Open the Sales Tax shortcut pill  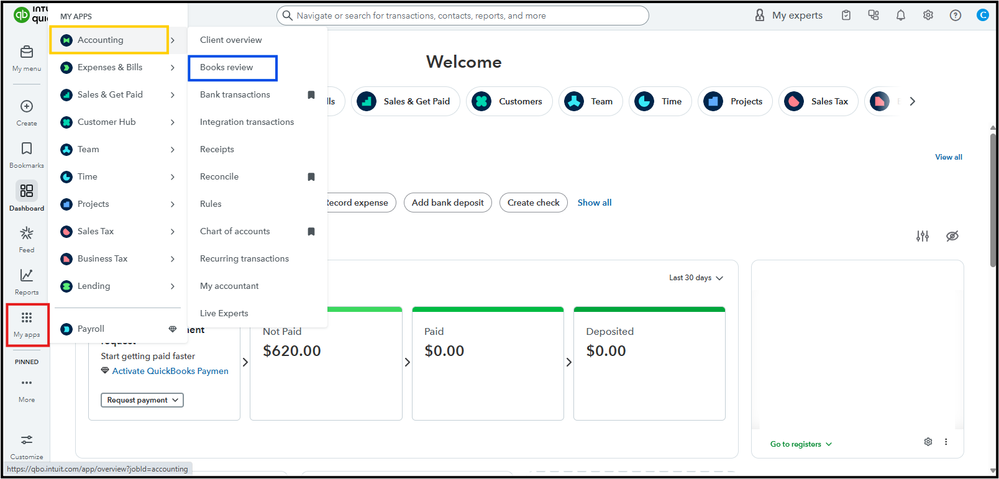pyautogui.click(x=817, y=101)
